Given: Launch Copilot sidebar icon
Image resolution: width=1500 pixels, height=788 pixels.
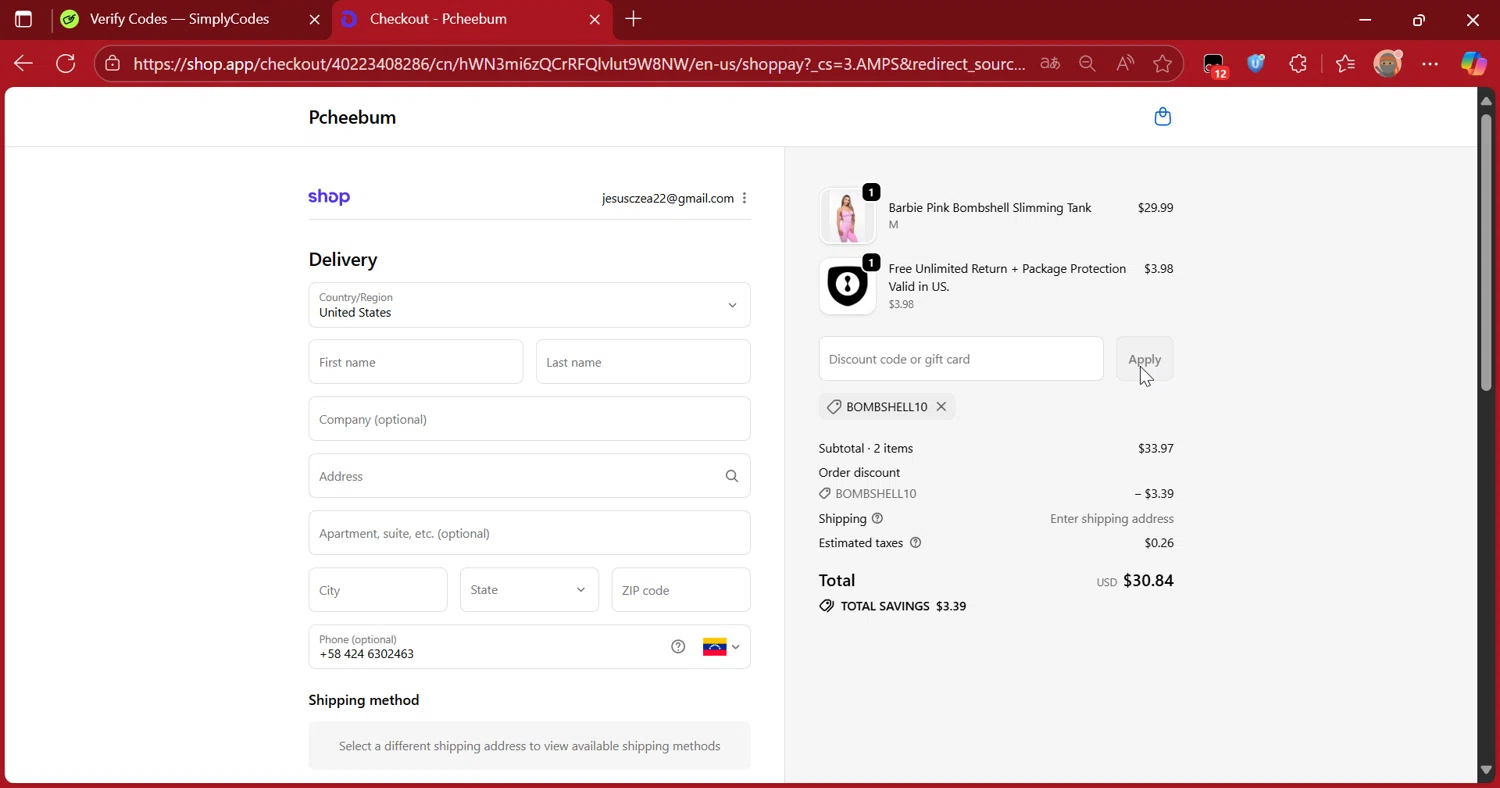Looking at the screenshot, I should 1473,64.
